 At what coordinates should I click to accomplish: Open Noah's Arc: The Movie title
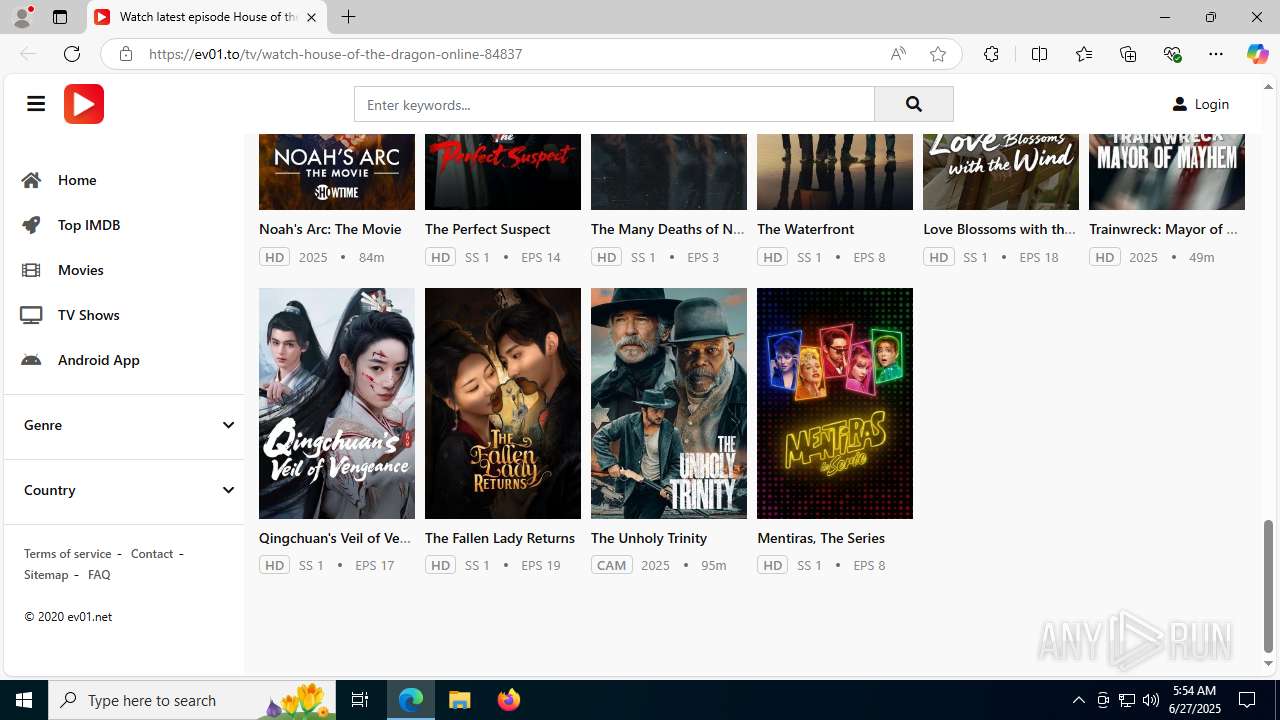click(x=330, y=229)
